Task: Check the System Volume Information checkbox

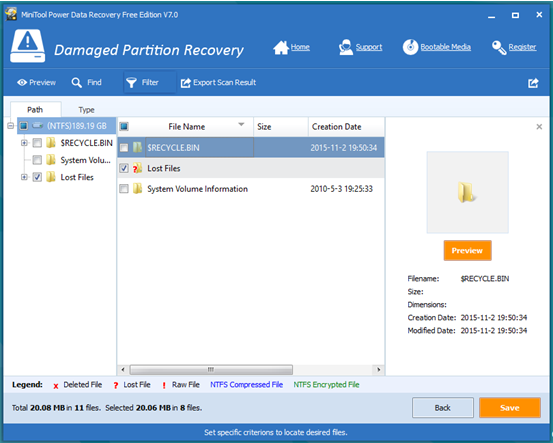Action: [124, 189]
